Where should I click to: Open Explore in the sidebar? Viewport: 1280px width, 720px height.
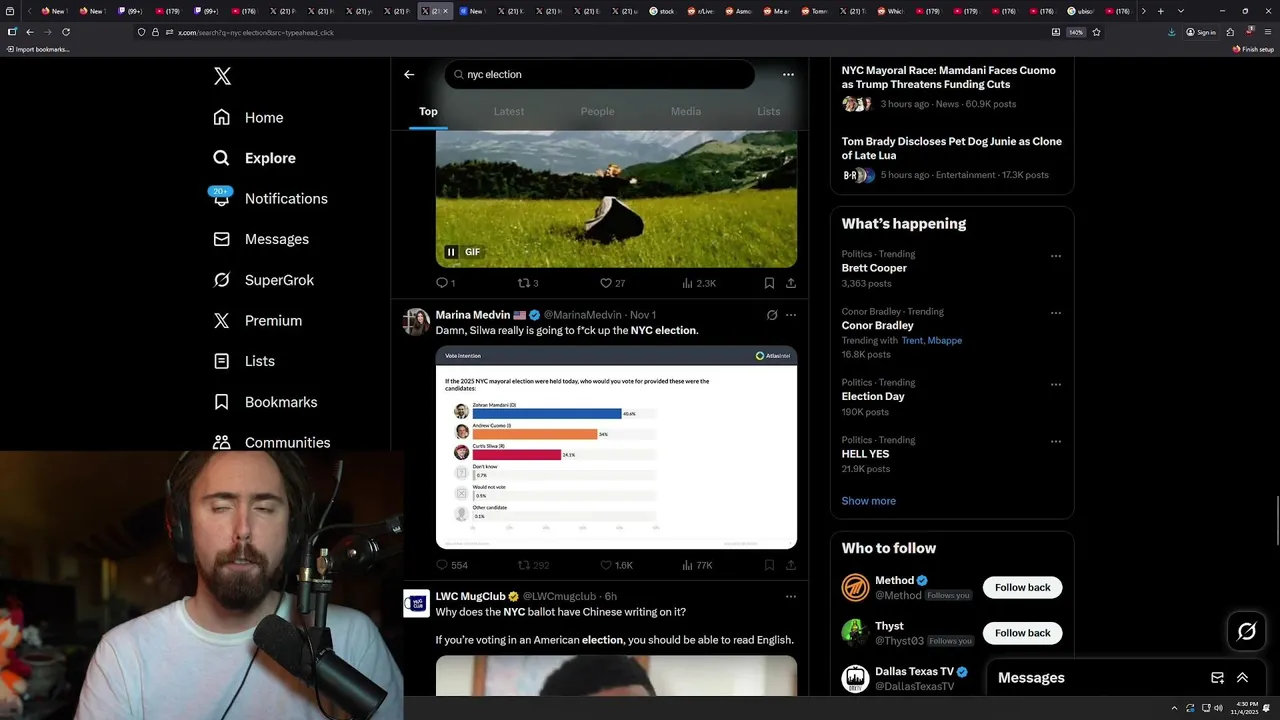tap(254, 158)
